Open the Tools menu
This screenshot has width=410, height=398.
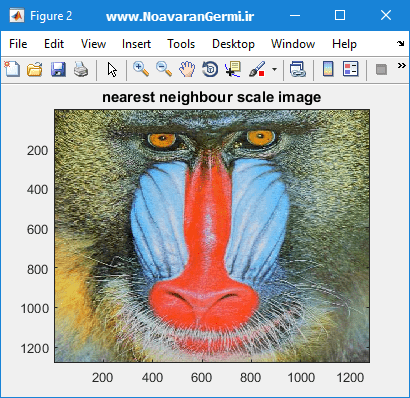(181, 44)
